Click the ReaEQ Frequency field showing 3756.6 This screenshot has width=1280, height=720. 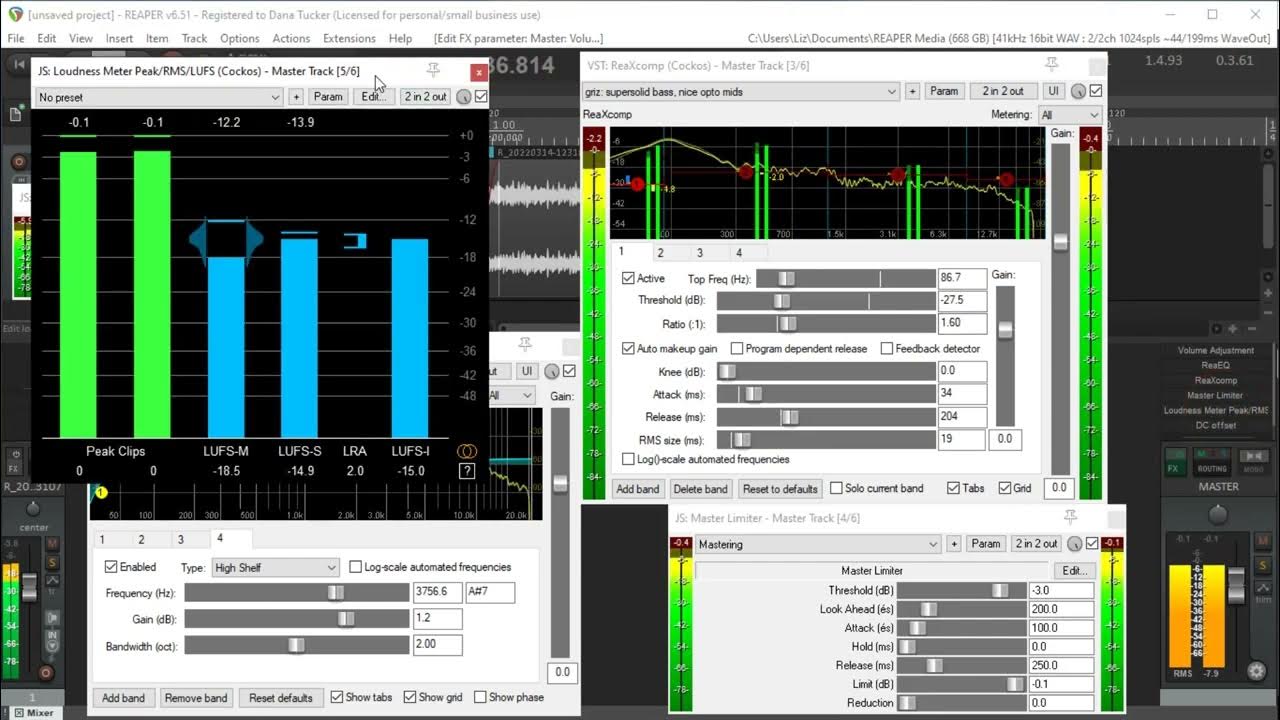438,592
